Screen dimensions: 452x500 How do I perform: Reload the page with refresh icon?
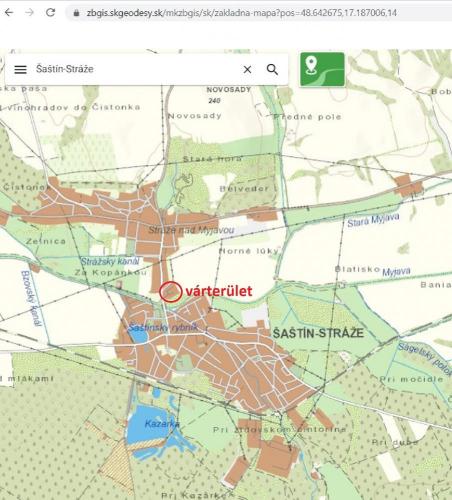tap(50, 13)
